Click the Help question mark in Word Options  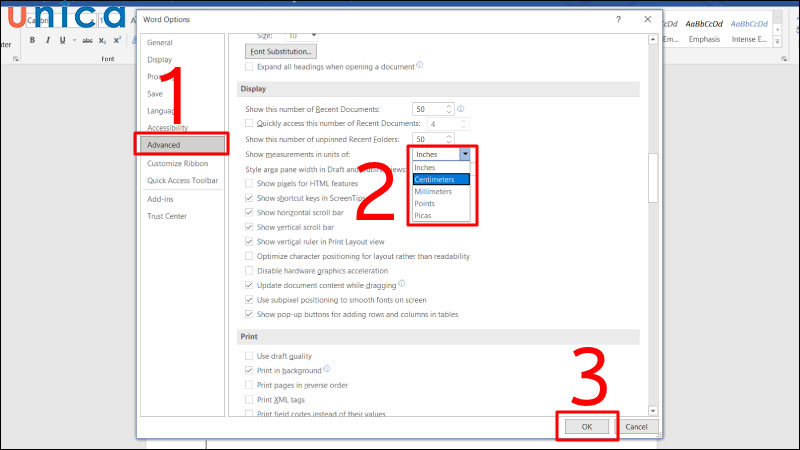click(618, 20)
